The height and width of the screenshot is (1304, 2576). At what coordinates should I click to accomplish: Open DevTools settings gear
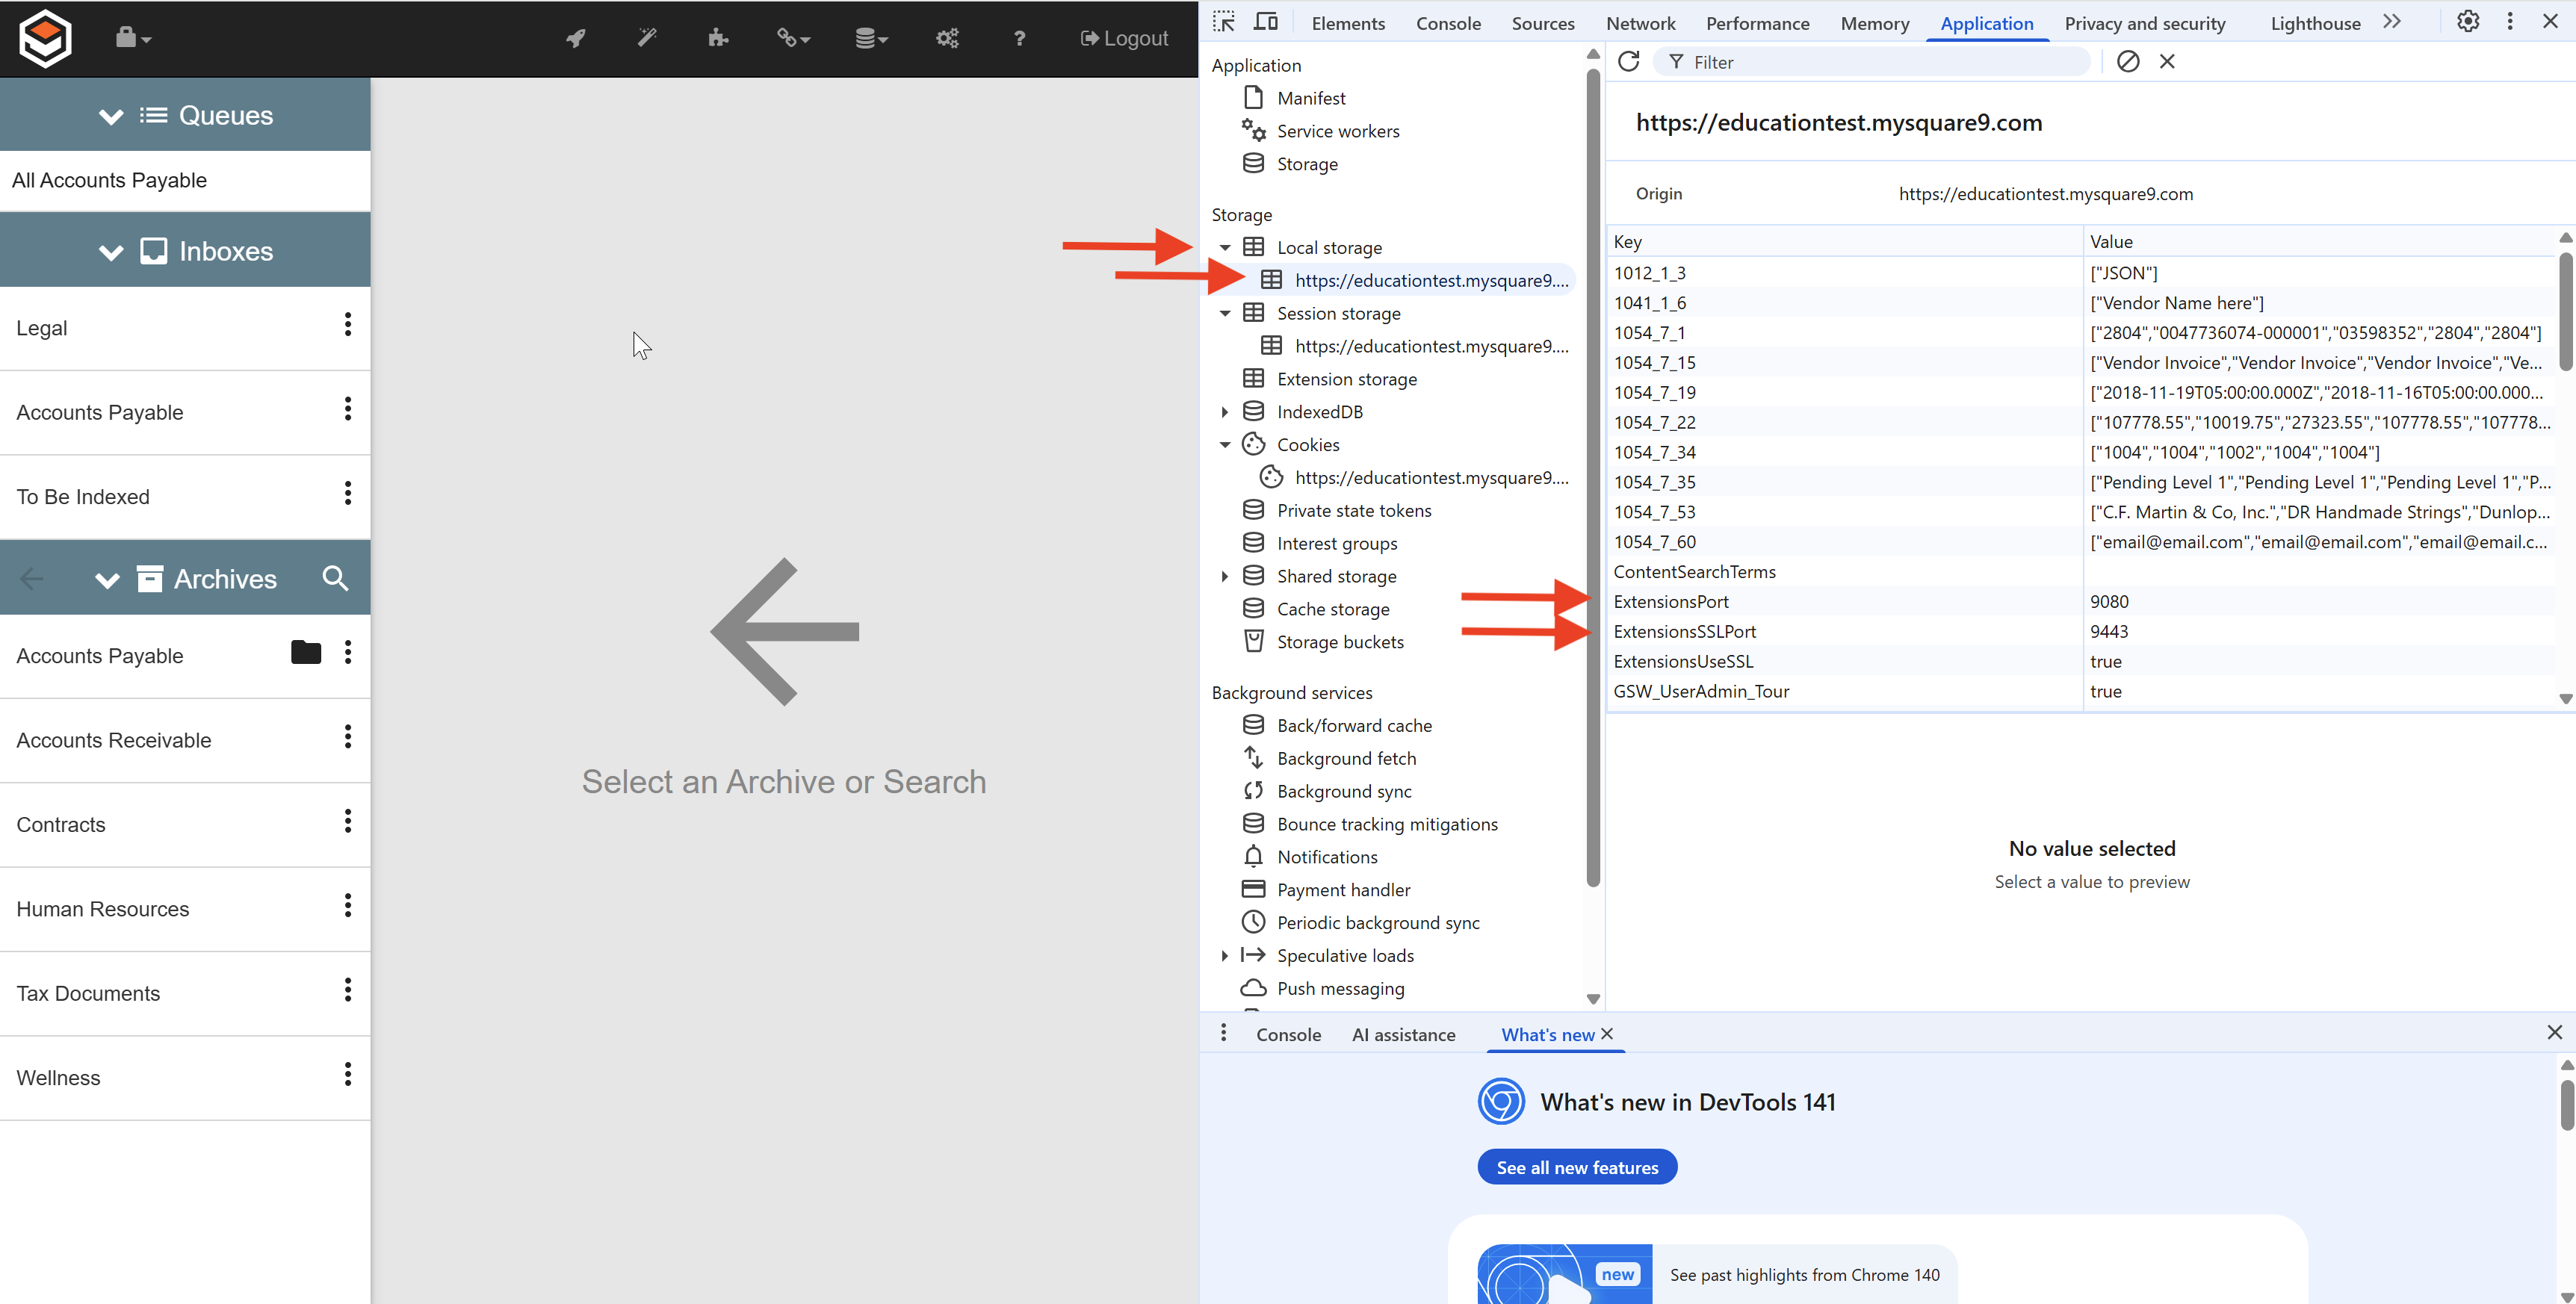coord(2467,22)
